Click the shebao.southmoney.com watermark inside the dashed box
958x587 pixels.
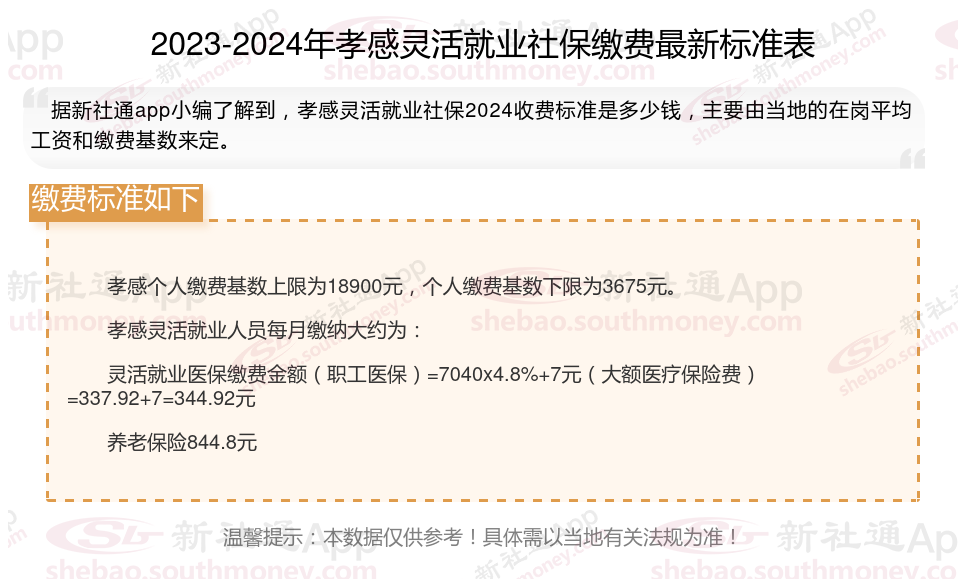[636, 321]
